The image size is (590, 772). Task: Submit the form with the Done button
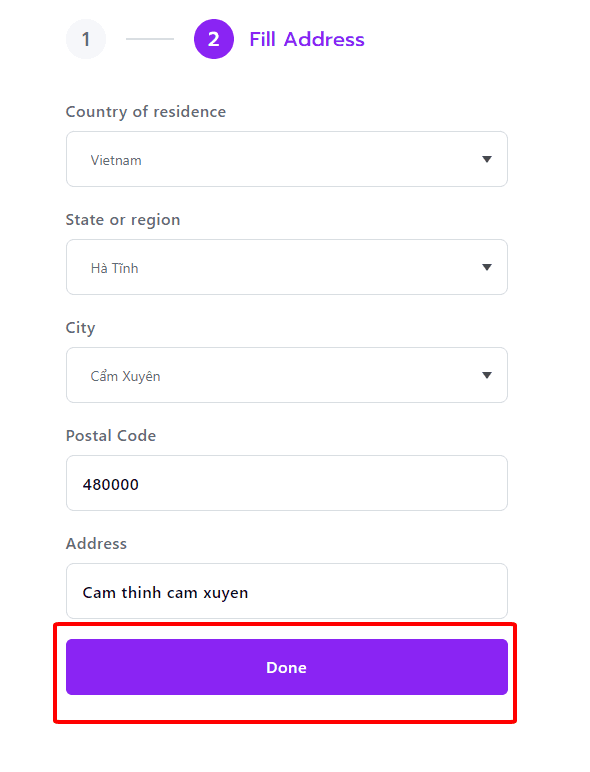[287, 667]
